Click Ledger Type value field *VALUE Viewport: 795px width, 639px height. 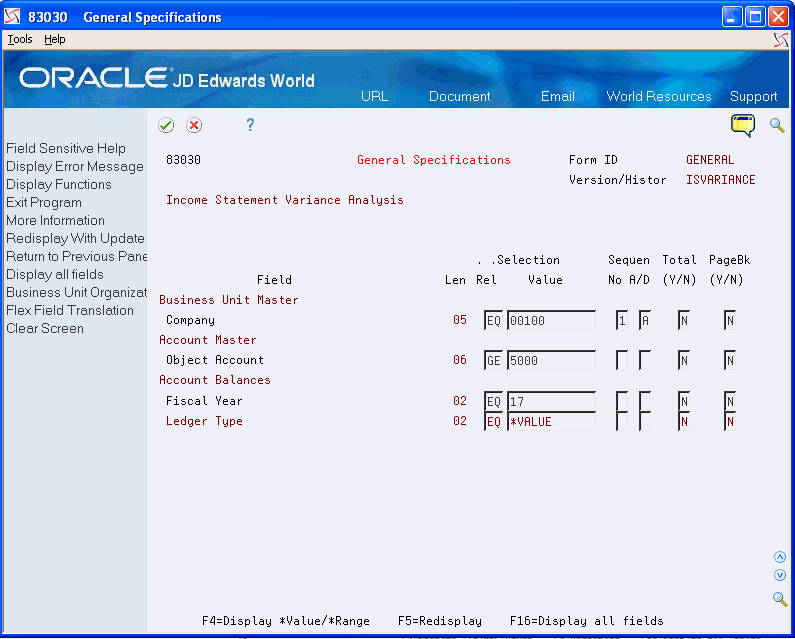click(552, 421)
